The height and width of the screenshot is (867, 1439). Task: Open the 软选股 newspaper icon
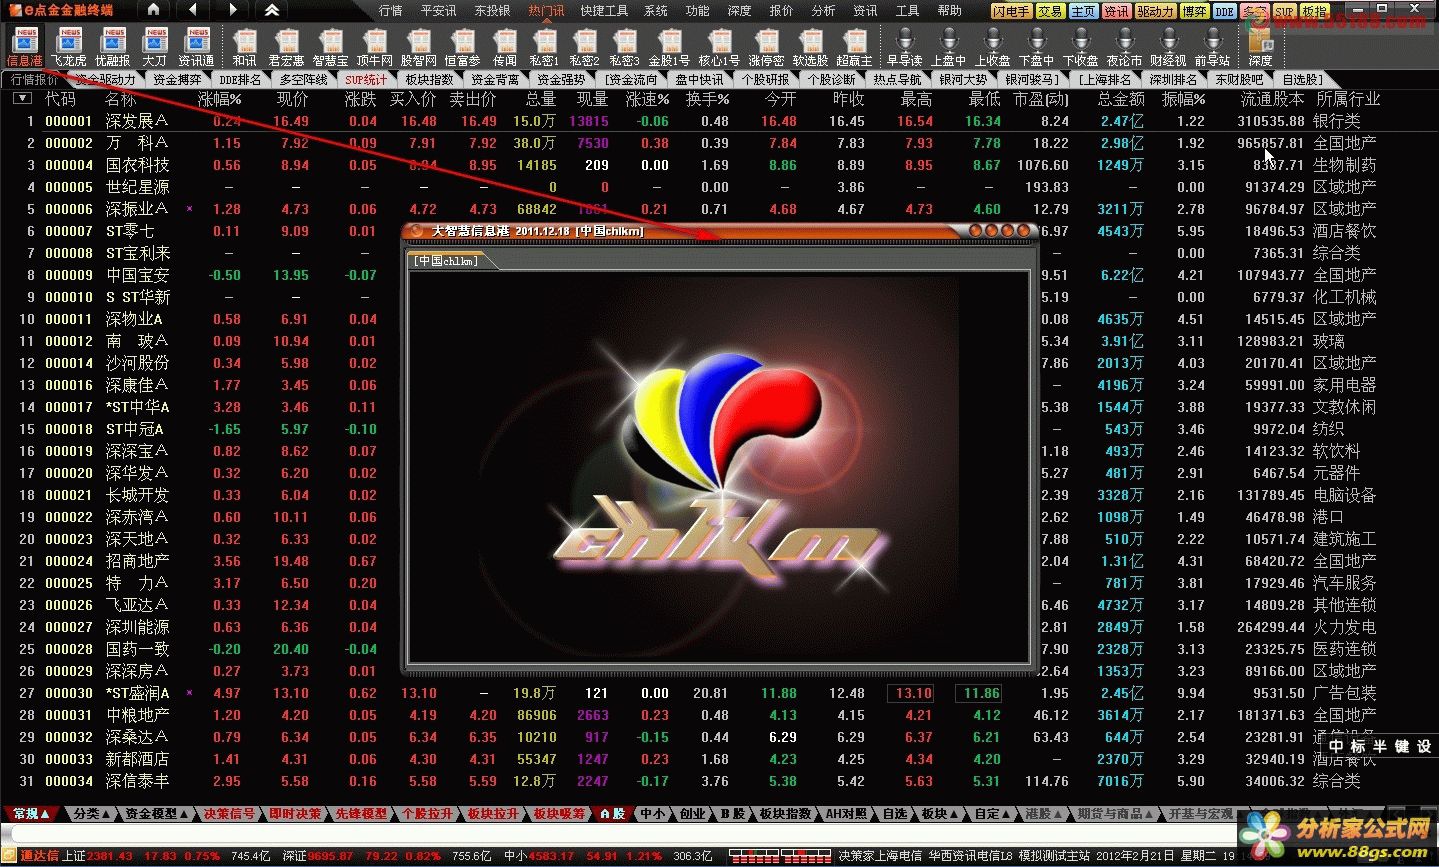pos(810,46)
